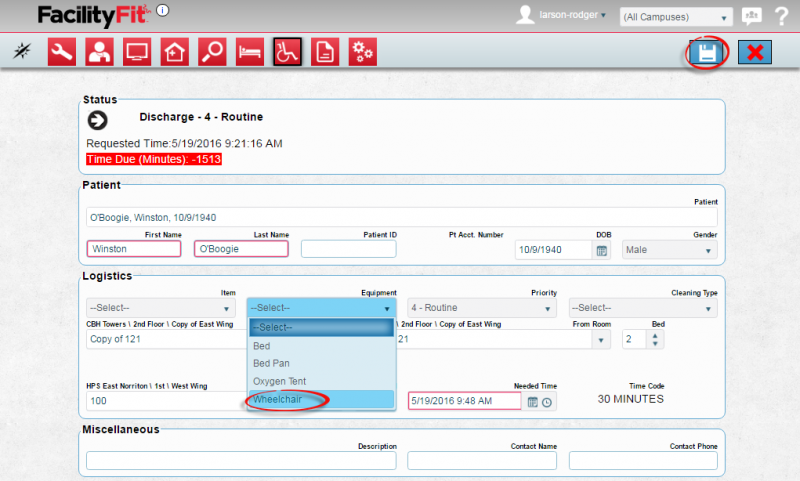The image size is (800, 481).
Task: Click the monitor screen toolbar icon
Action: (x=137, y=52)
